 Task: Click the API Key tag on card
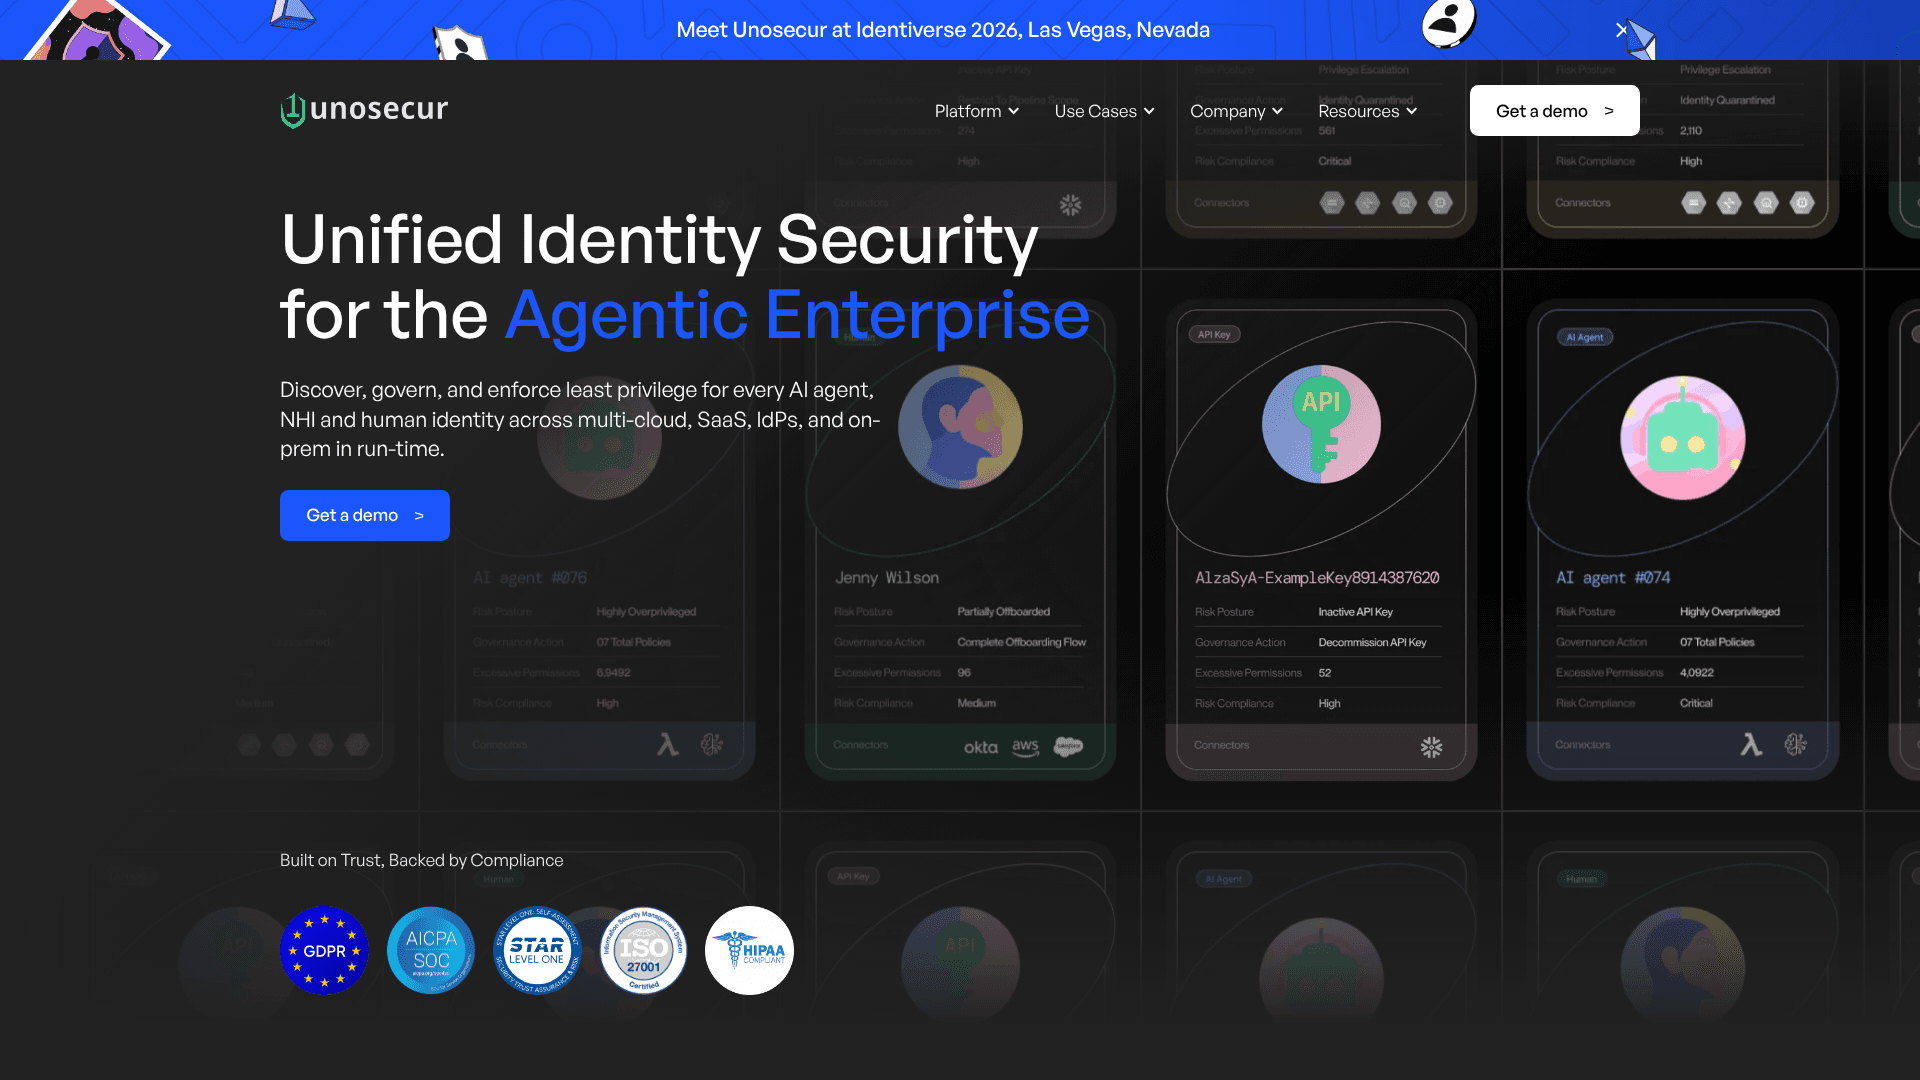[1214, 335]
